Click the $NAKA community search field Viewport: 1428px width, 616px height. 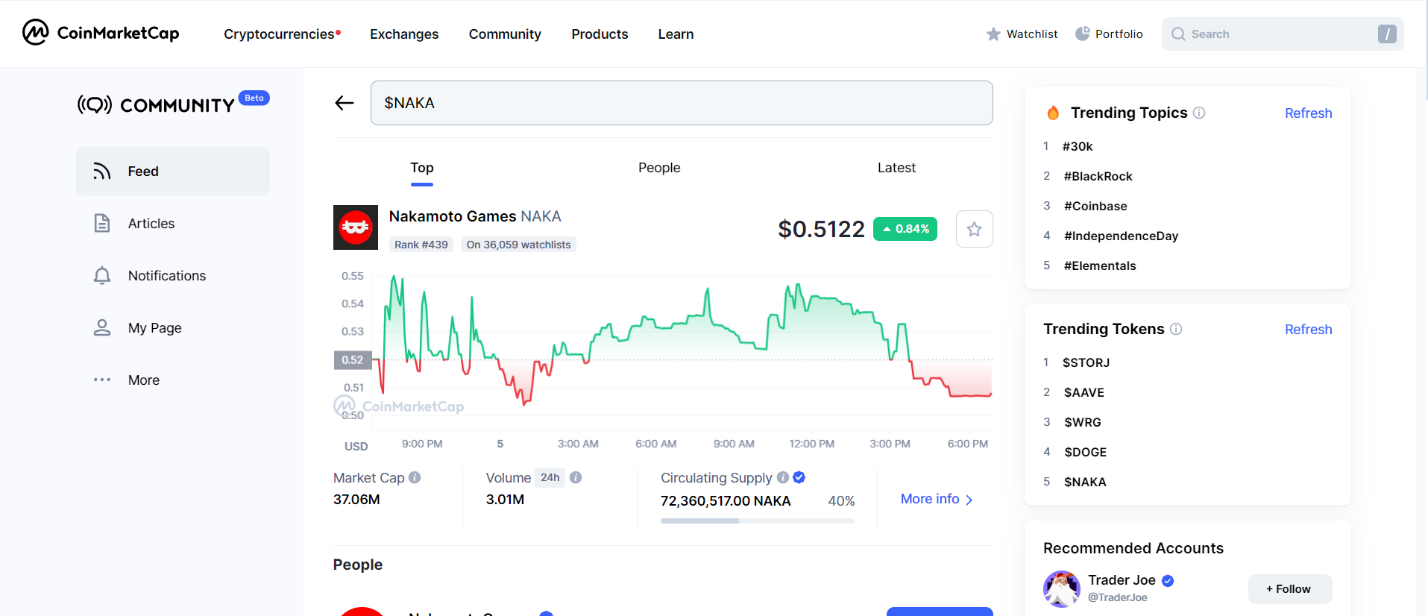click(681, 103)
